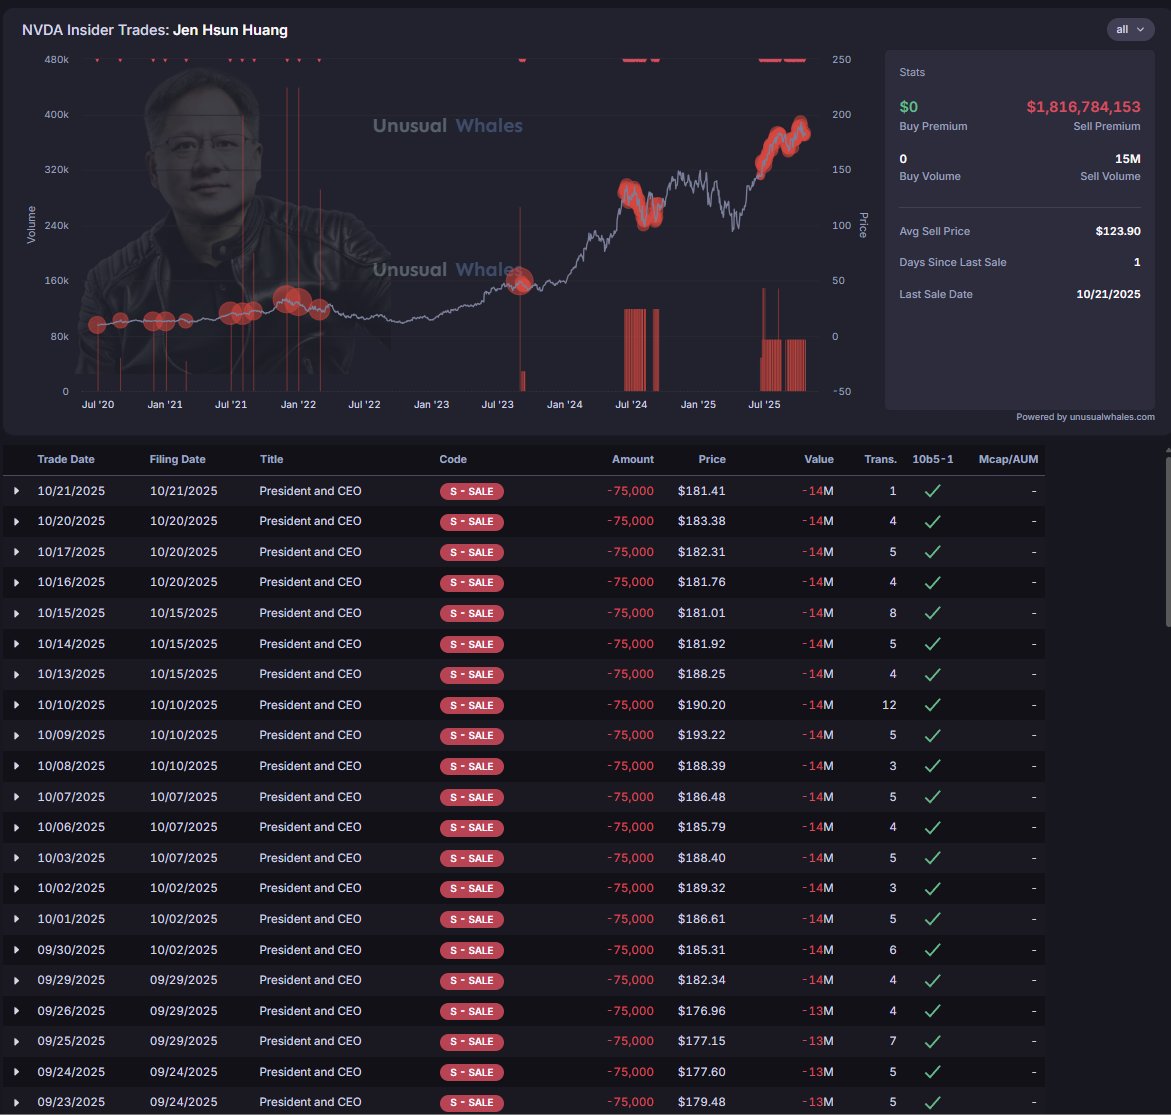This screenshot has height=1115, width=1171.
Task: Open the 'all' timeframe dropdown
Action: pyautogui.click(x=1129, y=30)
